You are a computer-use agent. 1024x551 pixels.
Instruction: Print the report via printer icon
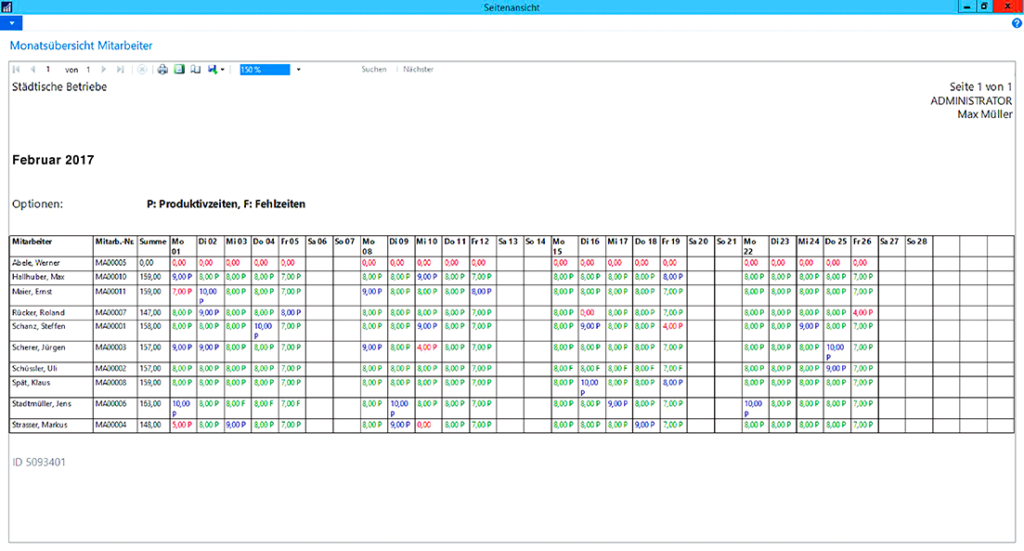163,70
